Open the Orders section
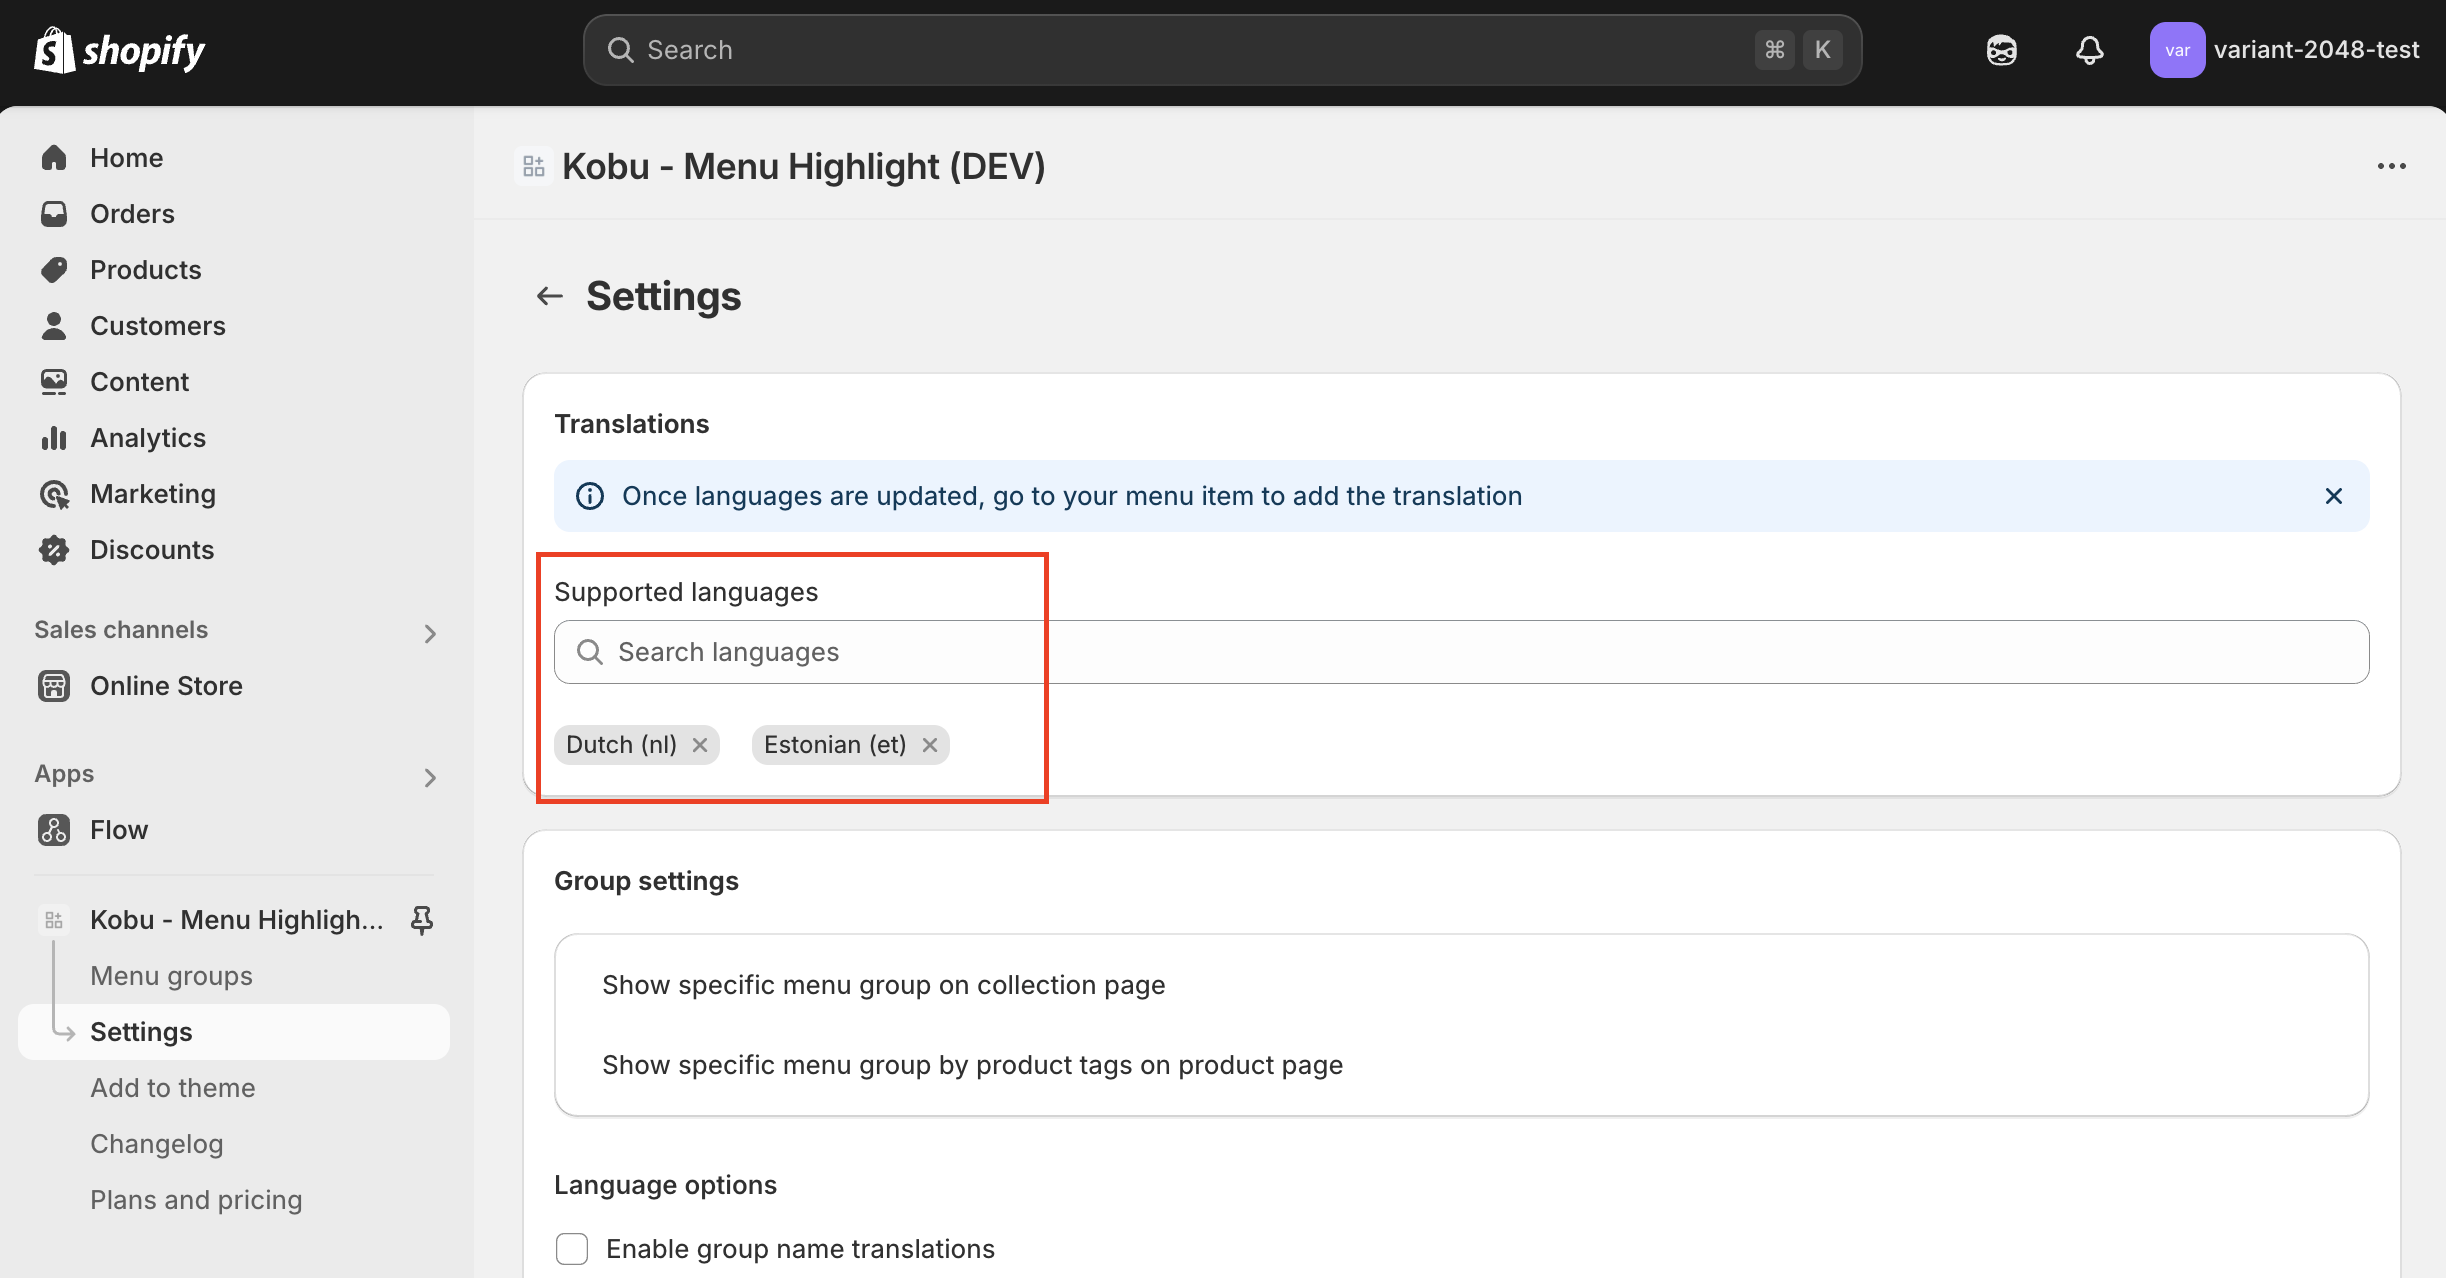The image size is (2446, 1278). point(131,213)
